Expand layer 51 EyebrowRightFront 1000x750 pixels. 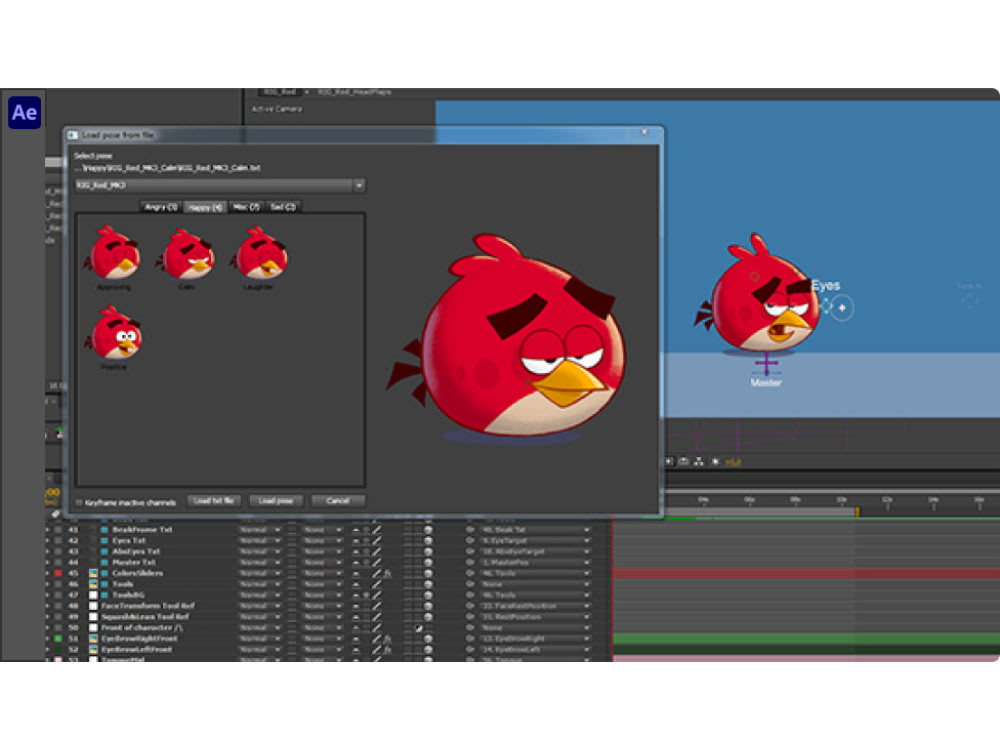(x=48, y=638)
